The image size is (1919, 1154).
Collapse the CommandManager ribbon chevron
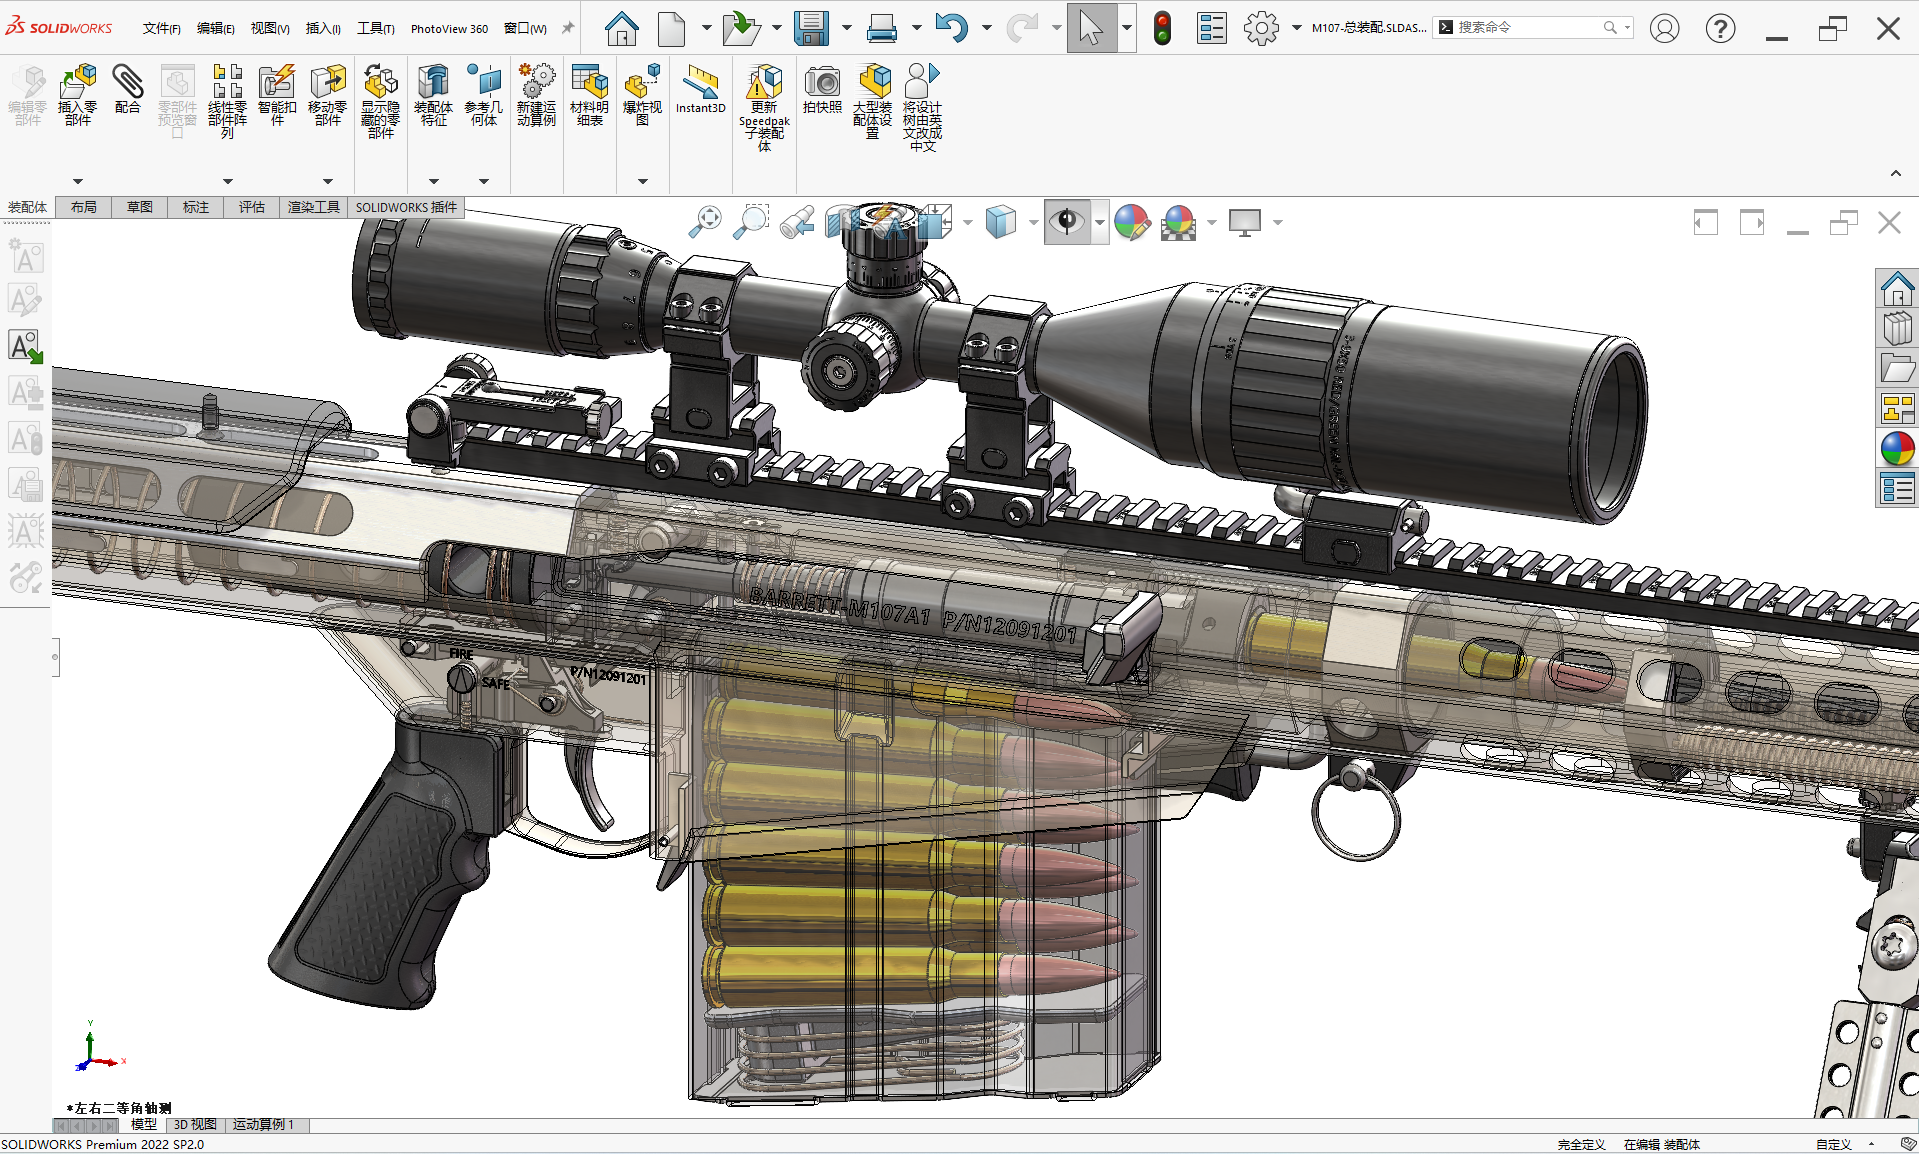1896,173
